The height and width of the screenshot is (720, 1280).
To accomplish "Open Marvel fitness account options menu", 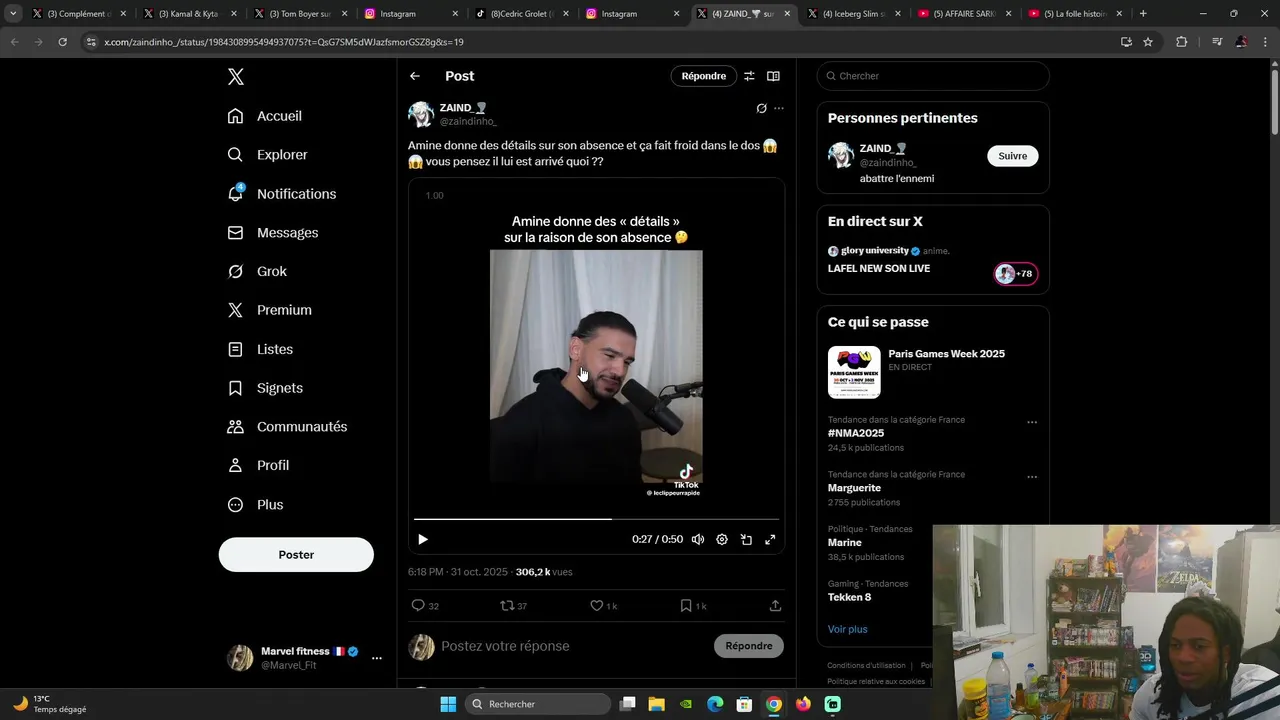I will (x=377, y=658).
